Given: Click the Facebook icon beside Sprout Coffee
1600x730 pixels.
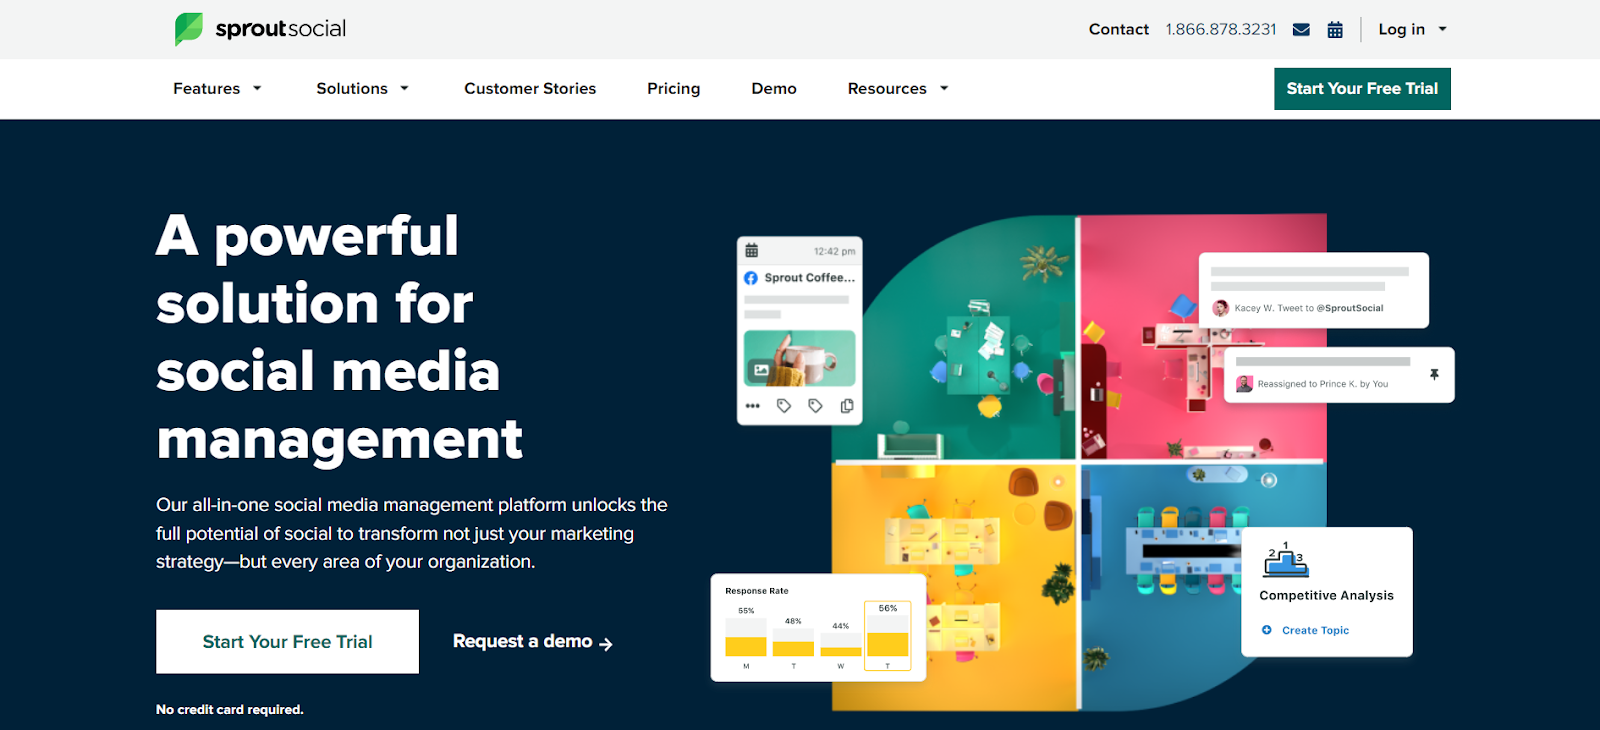Looking at the screenshot, I should [x=751, y=278].
